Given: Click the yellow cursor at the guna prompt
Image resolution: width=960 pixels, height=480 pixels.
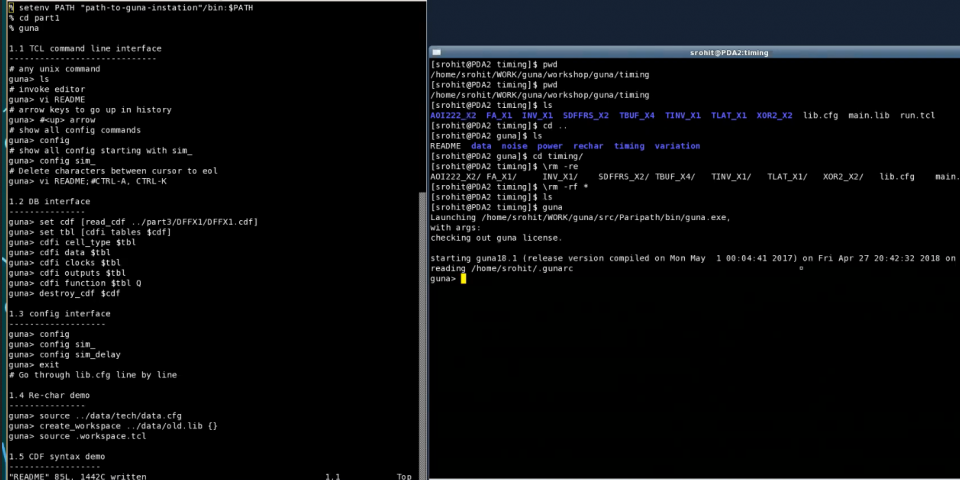Looking at the screenshot, I should [x=463, y=279].
